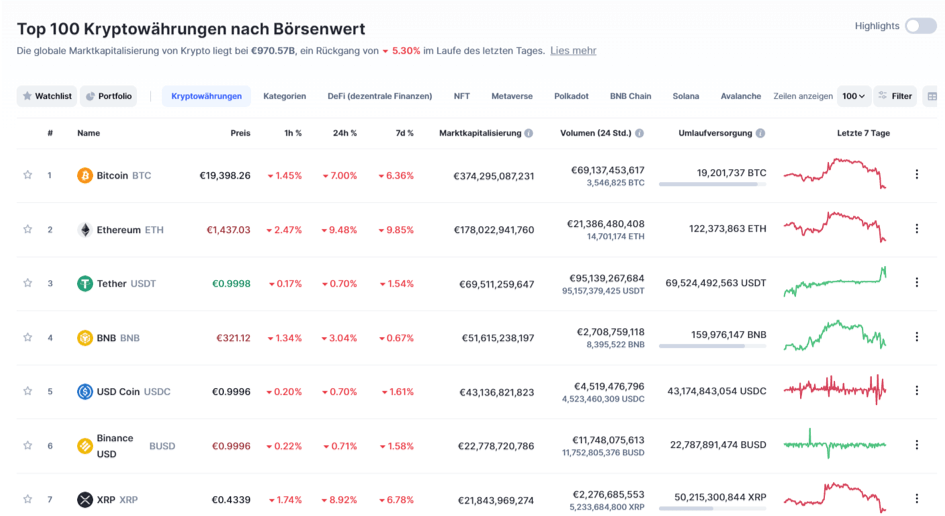Viewport: 945px width, 516px height.
Task: Open the three-dot menu for BNB
Action: tap(917, 336)
